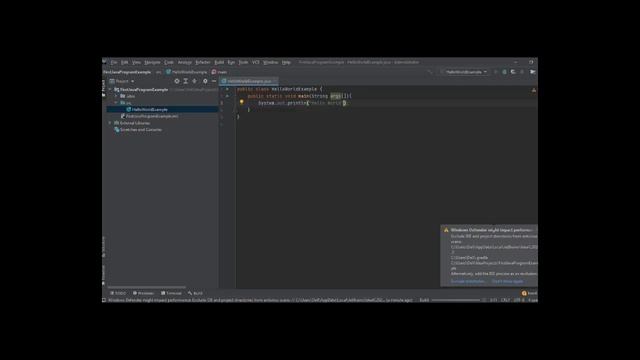Expand External Libraries node

pyautogui.click(x=110, y=123)
